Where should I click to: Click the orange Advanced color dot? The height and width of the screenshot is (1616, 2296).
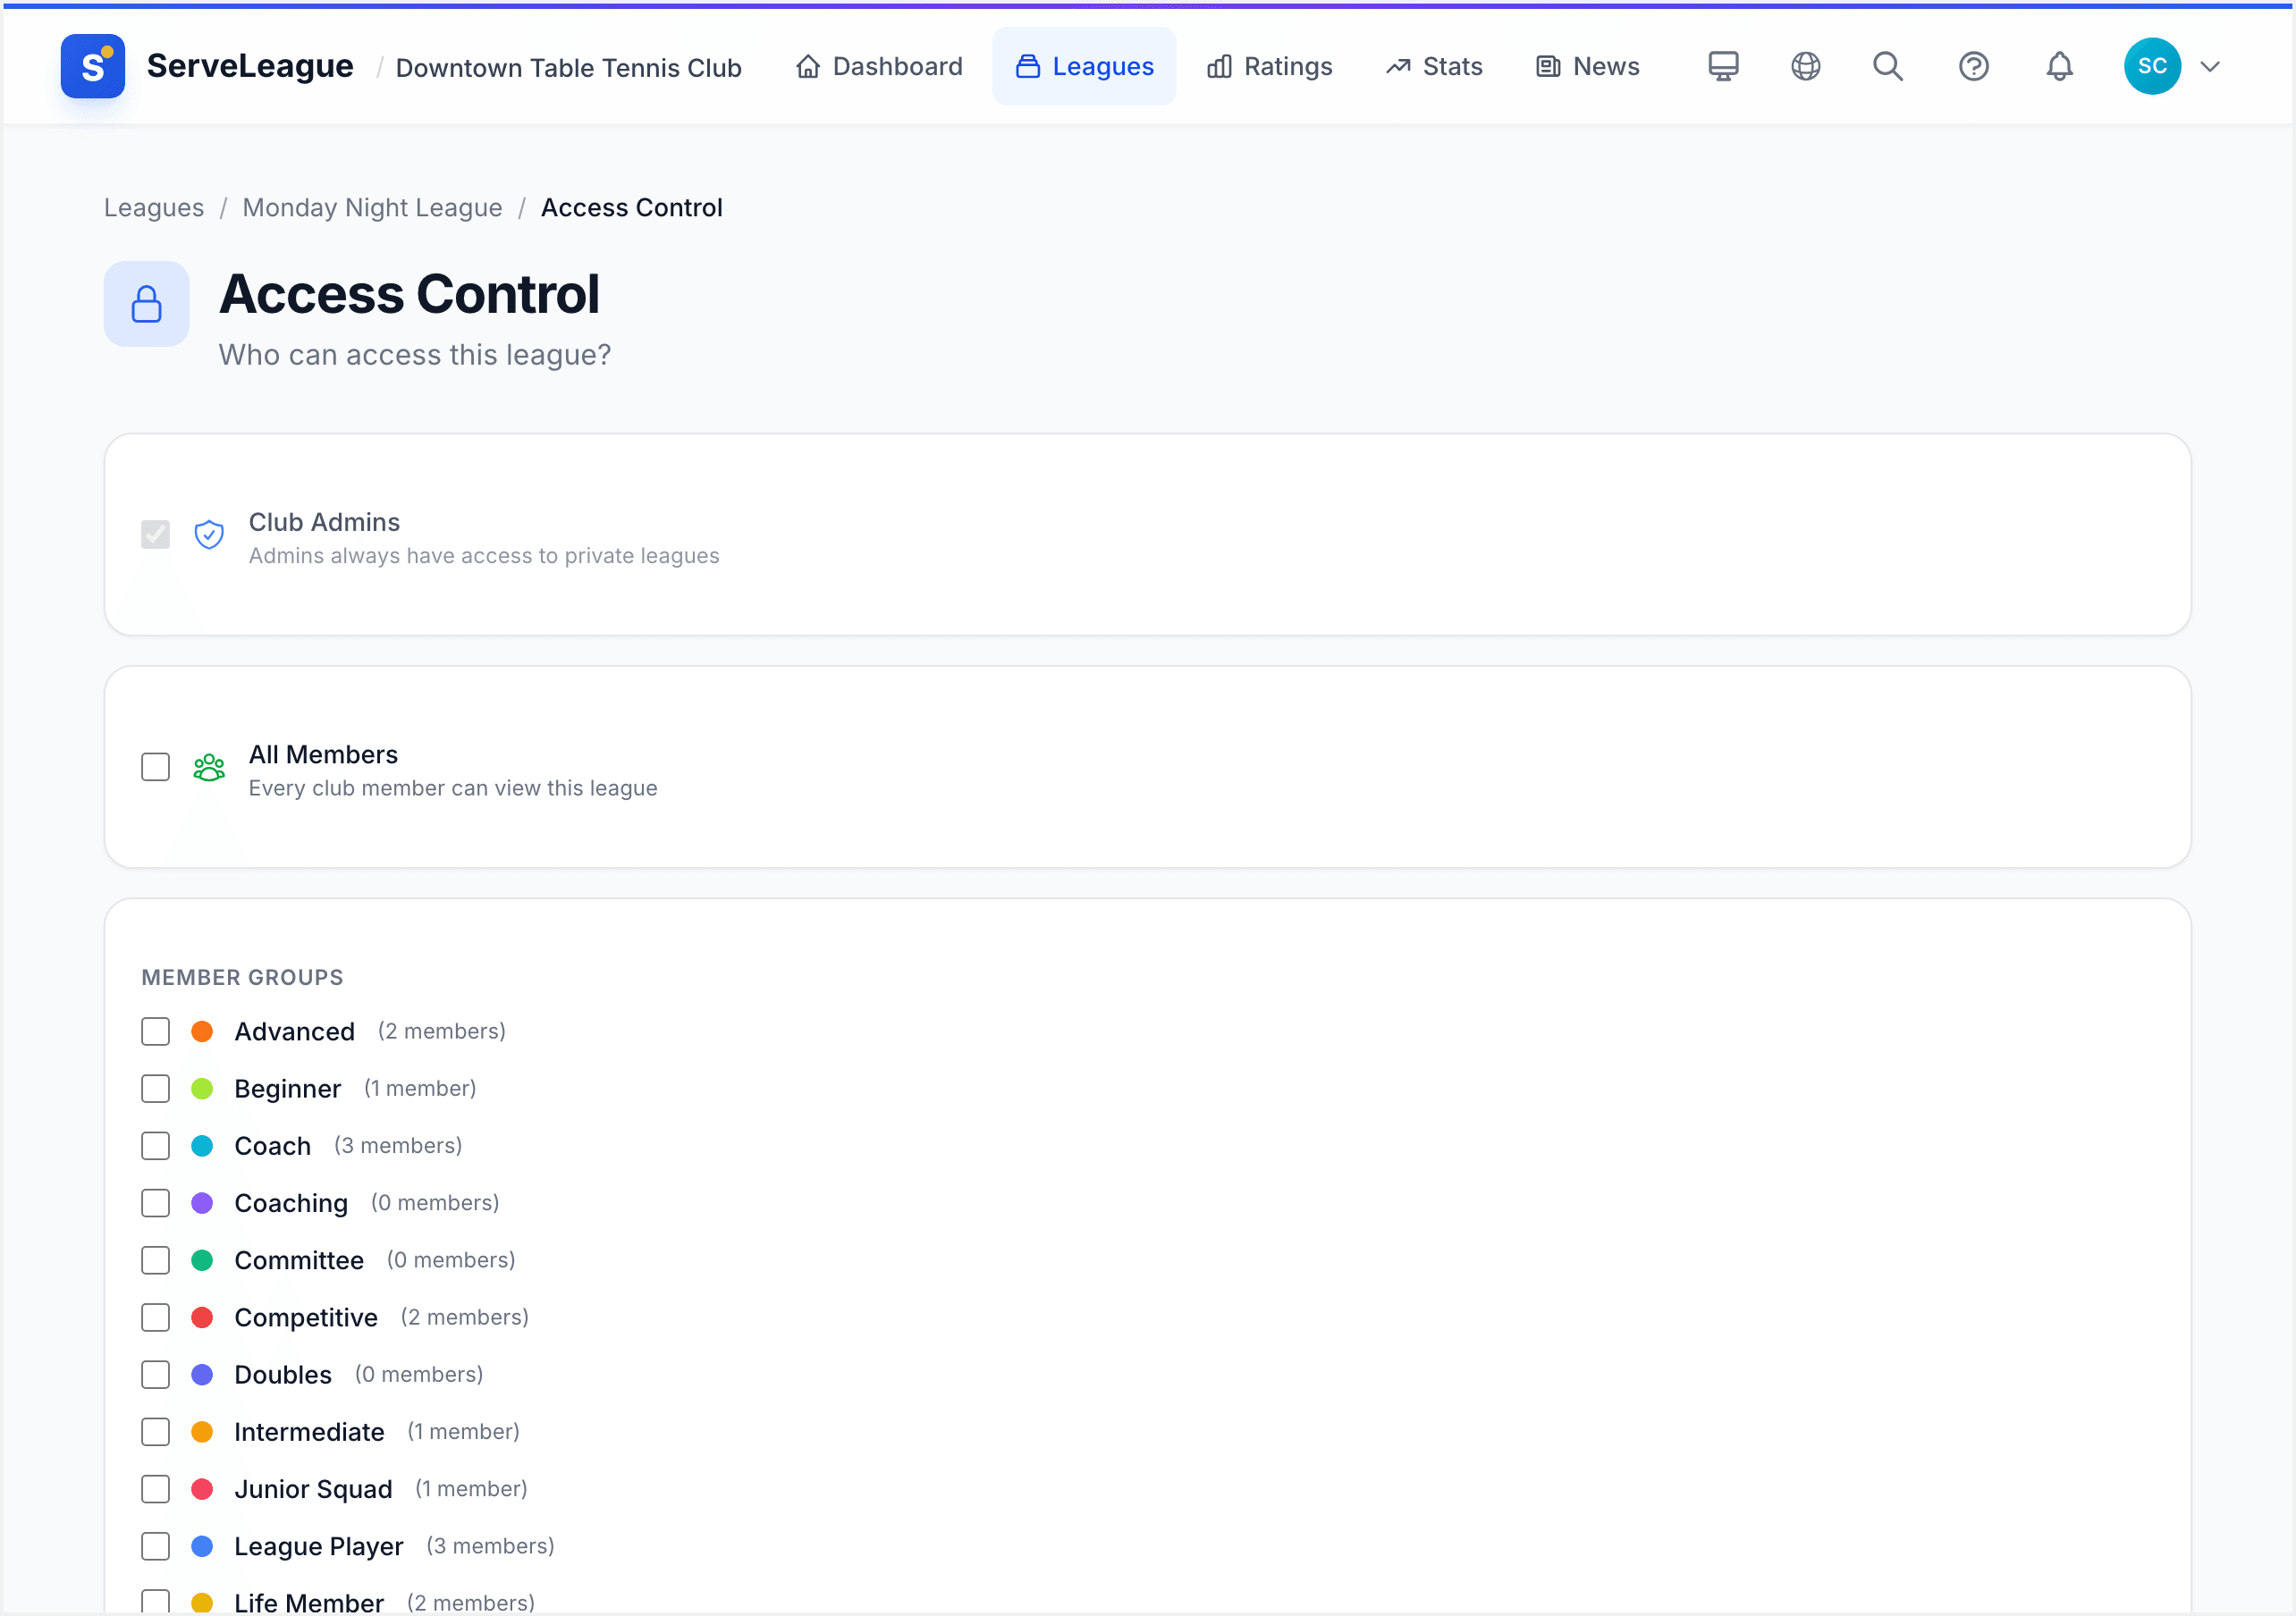click(202, 1031)
